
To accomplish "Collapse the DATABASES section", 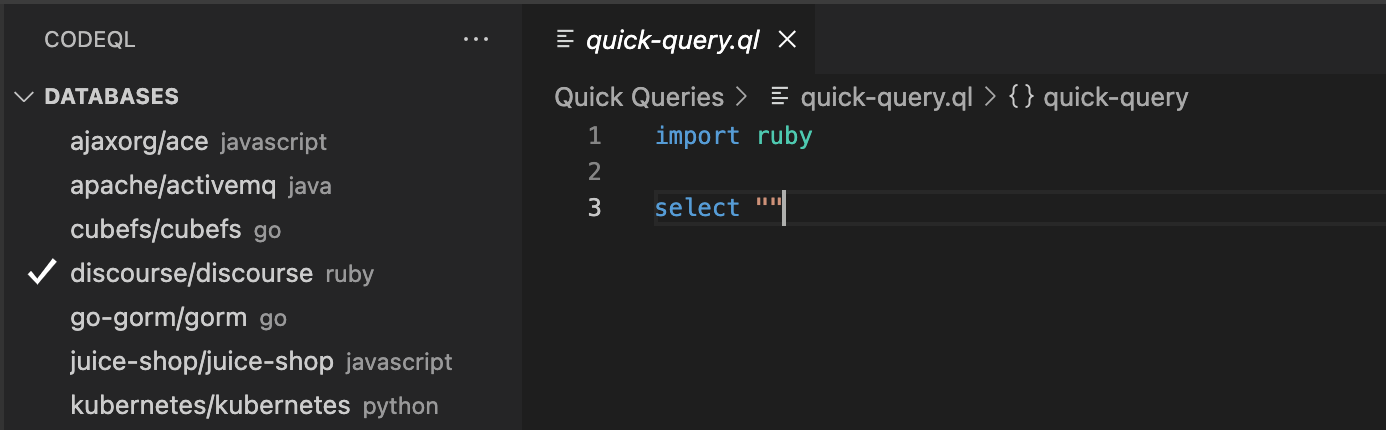I will [25, 97].
